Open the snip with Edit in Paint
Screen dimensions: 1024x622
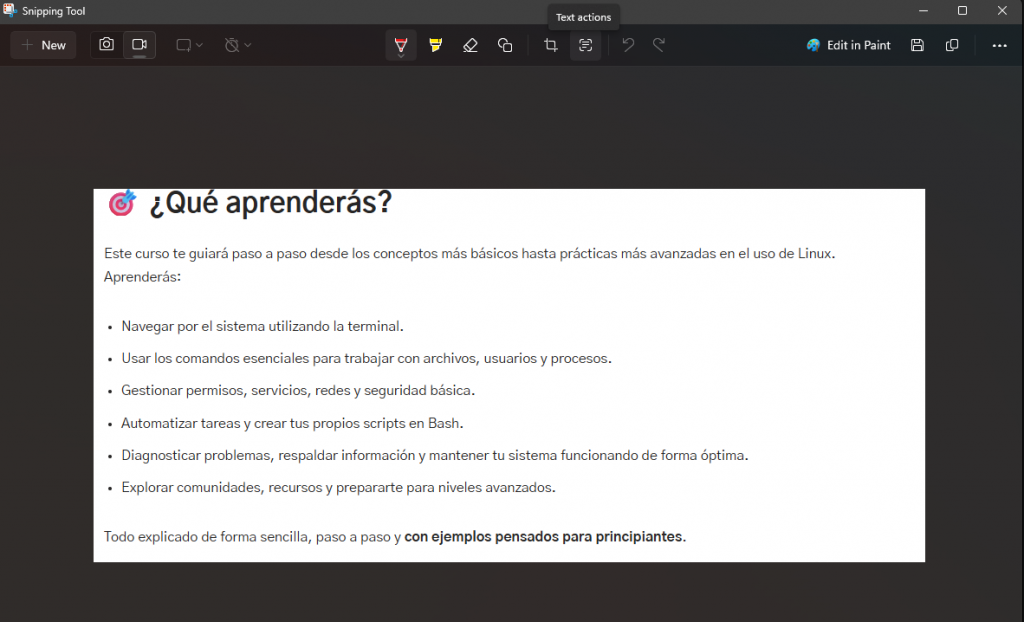848,45
